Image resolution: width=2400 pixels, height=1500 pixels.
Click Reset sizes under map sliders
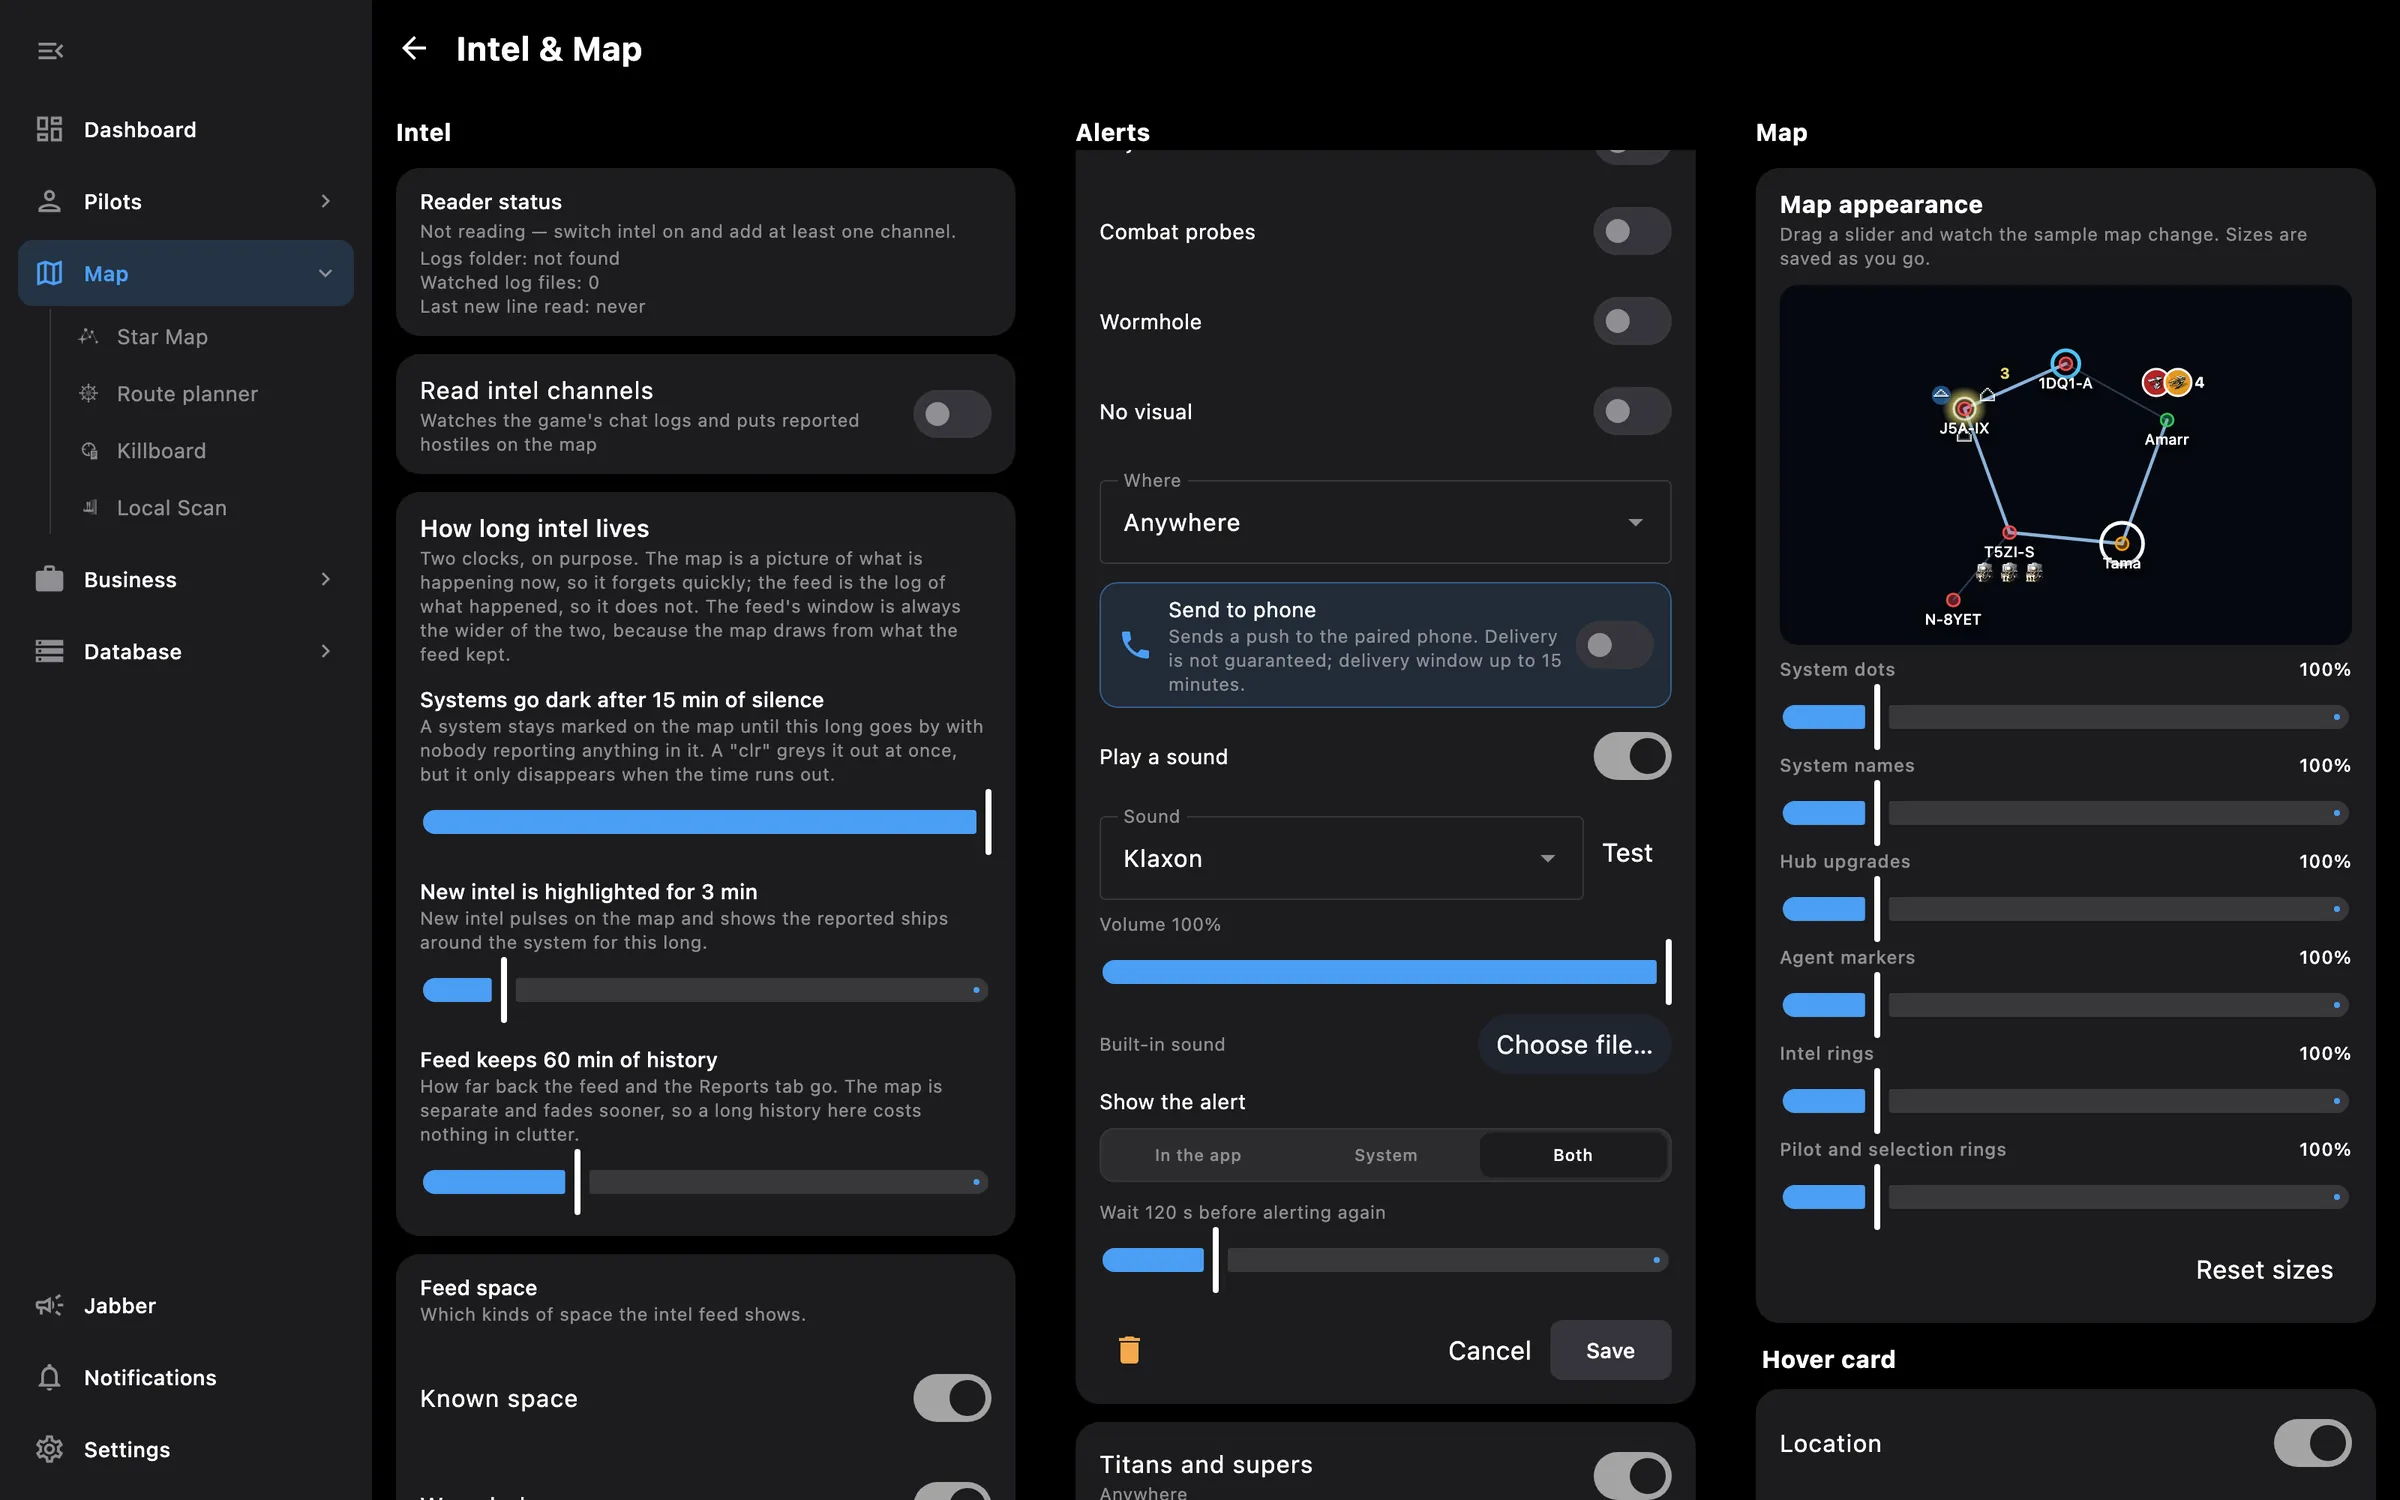(x=2264, y=1269)
